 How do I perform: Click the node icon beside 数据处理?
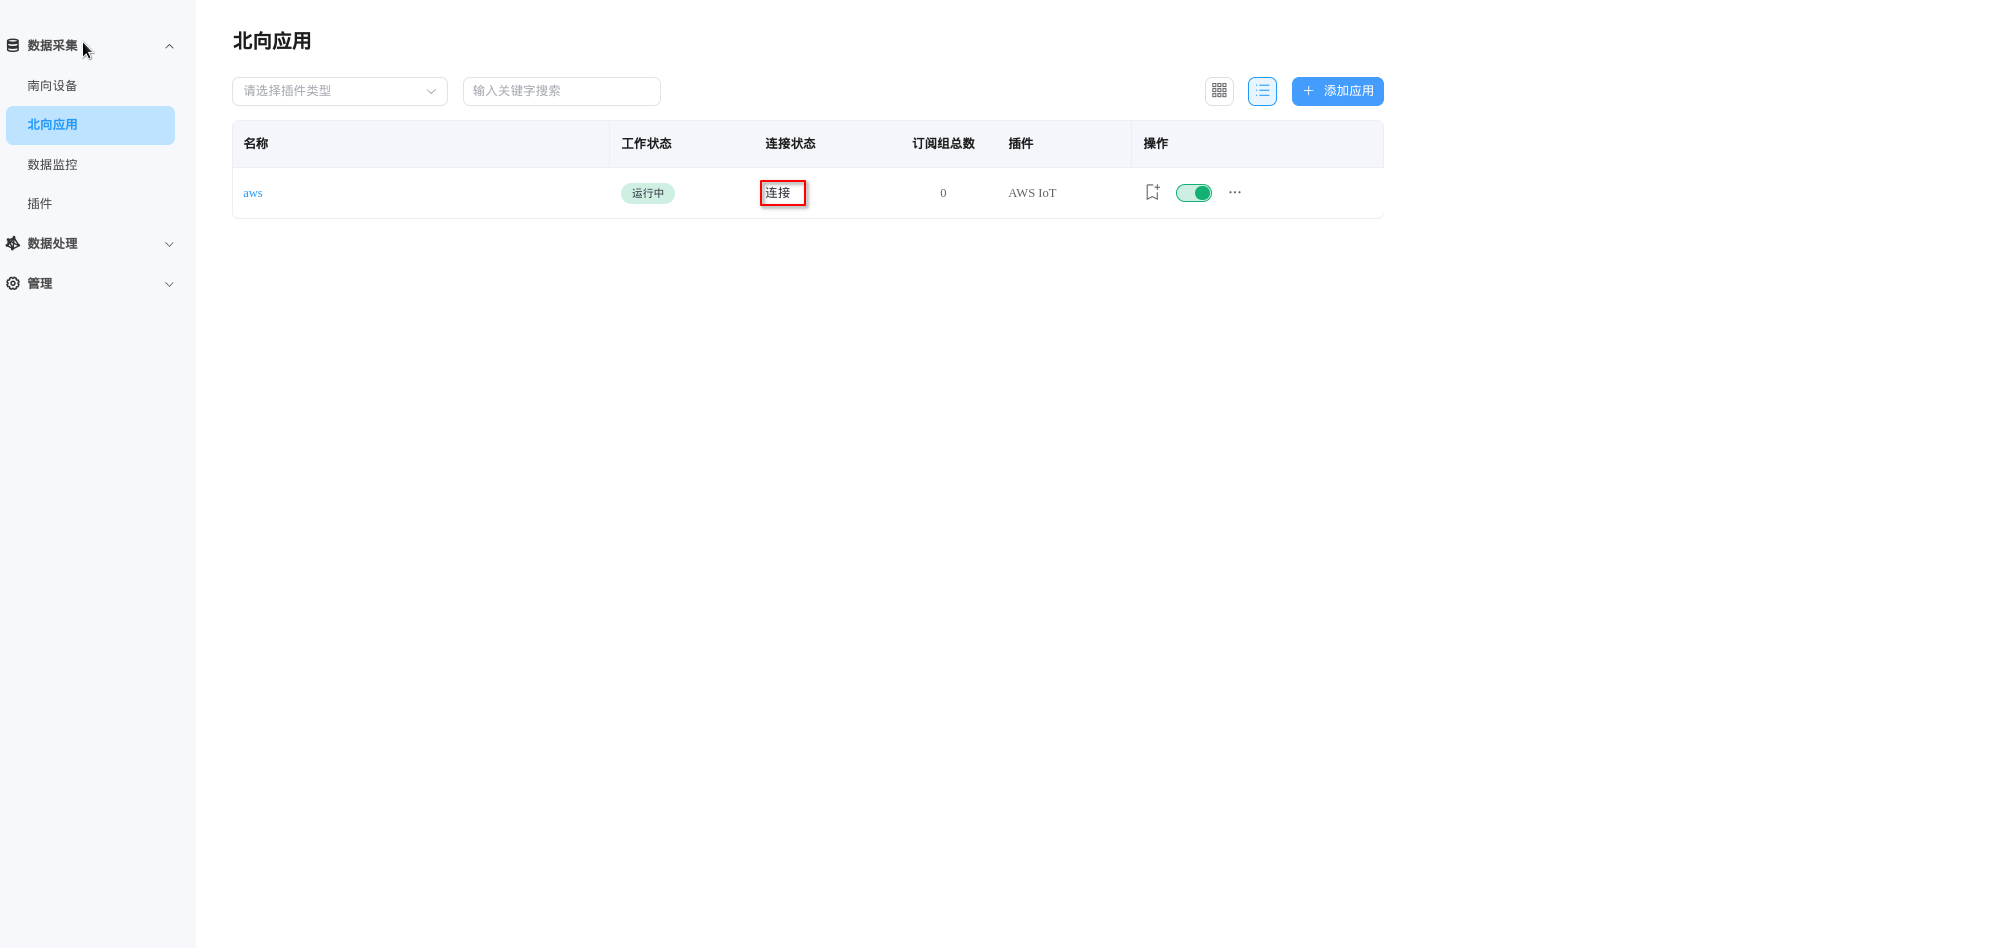pos(12,243)
